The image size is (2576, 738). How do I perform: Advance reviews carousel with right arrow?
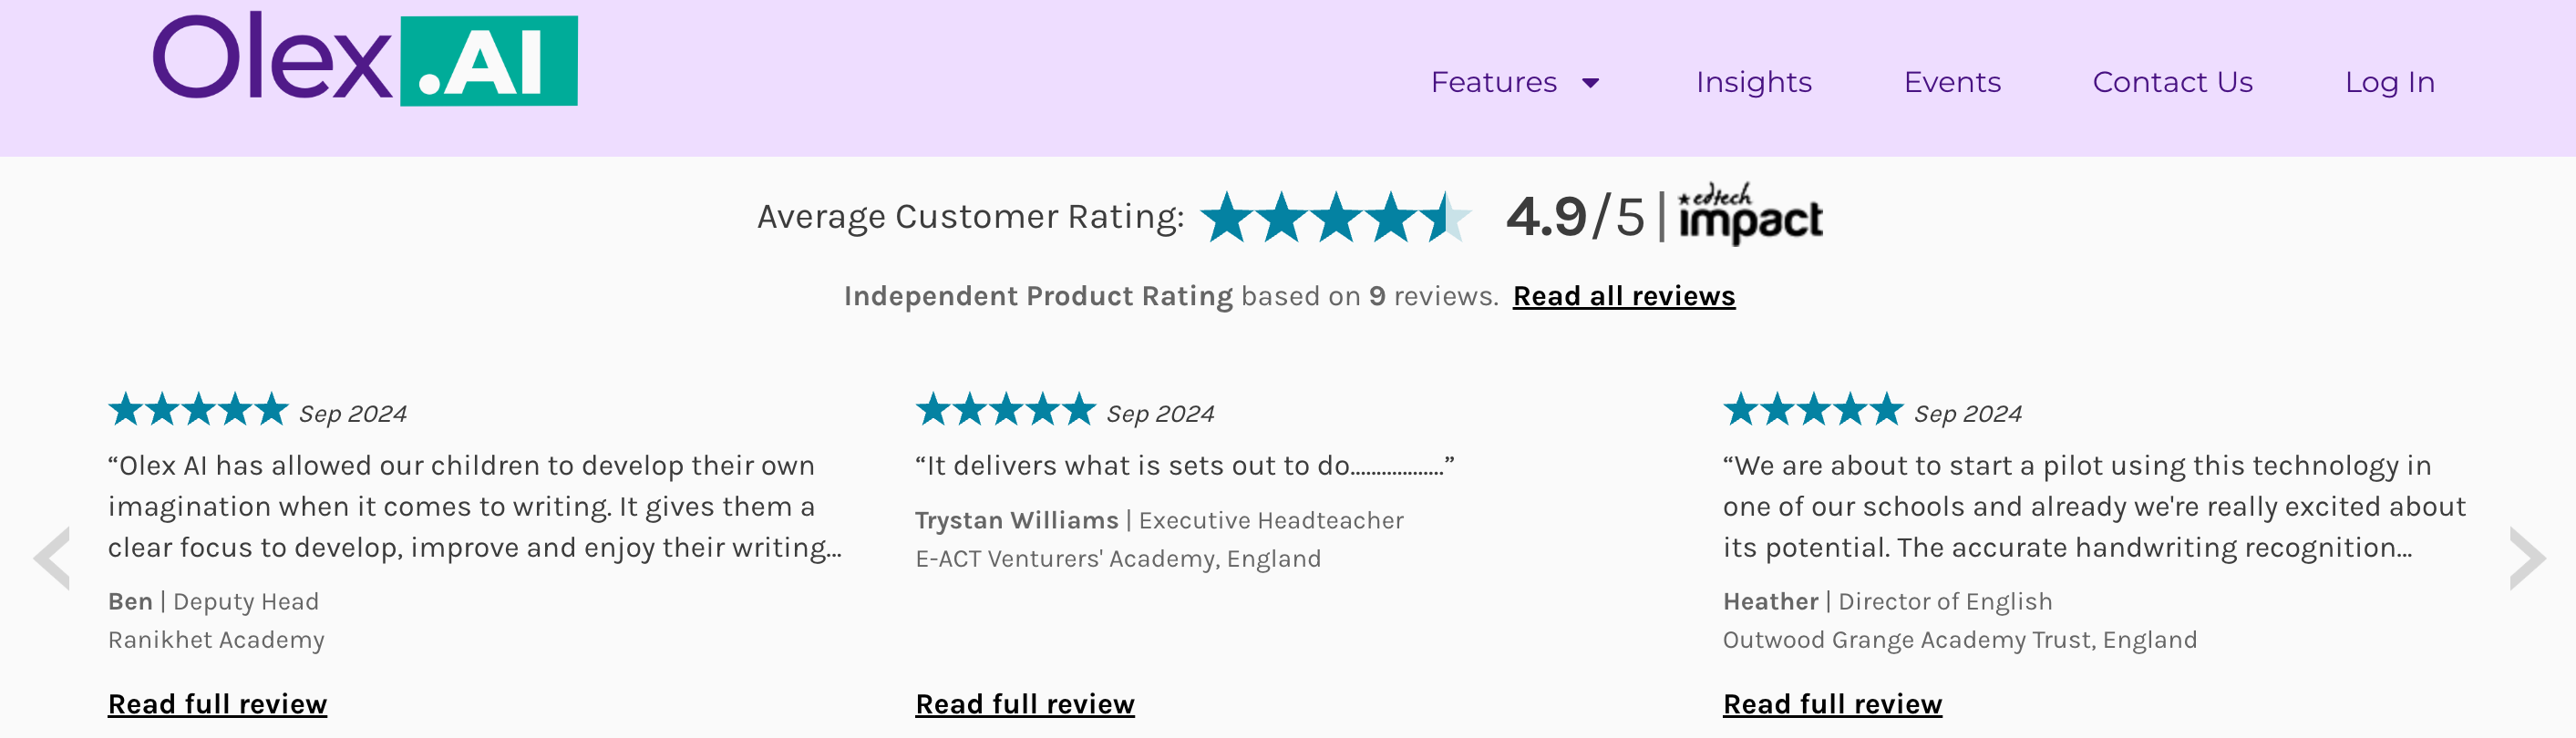(x=2527, y=558)
